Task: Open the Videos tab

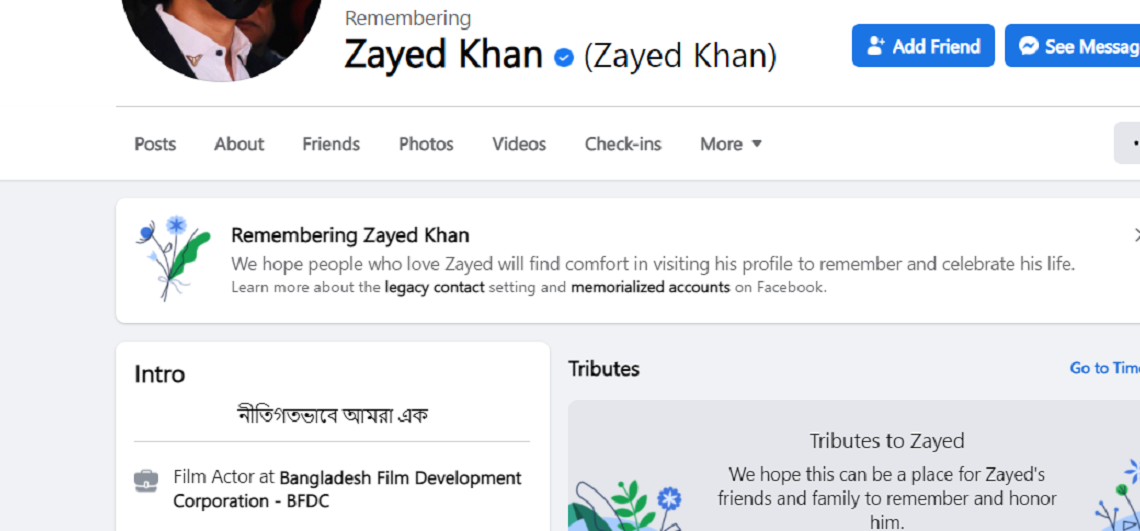Action: (x=519, y=144)
